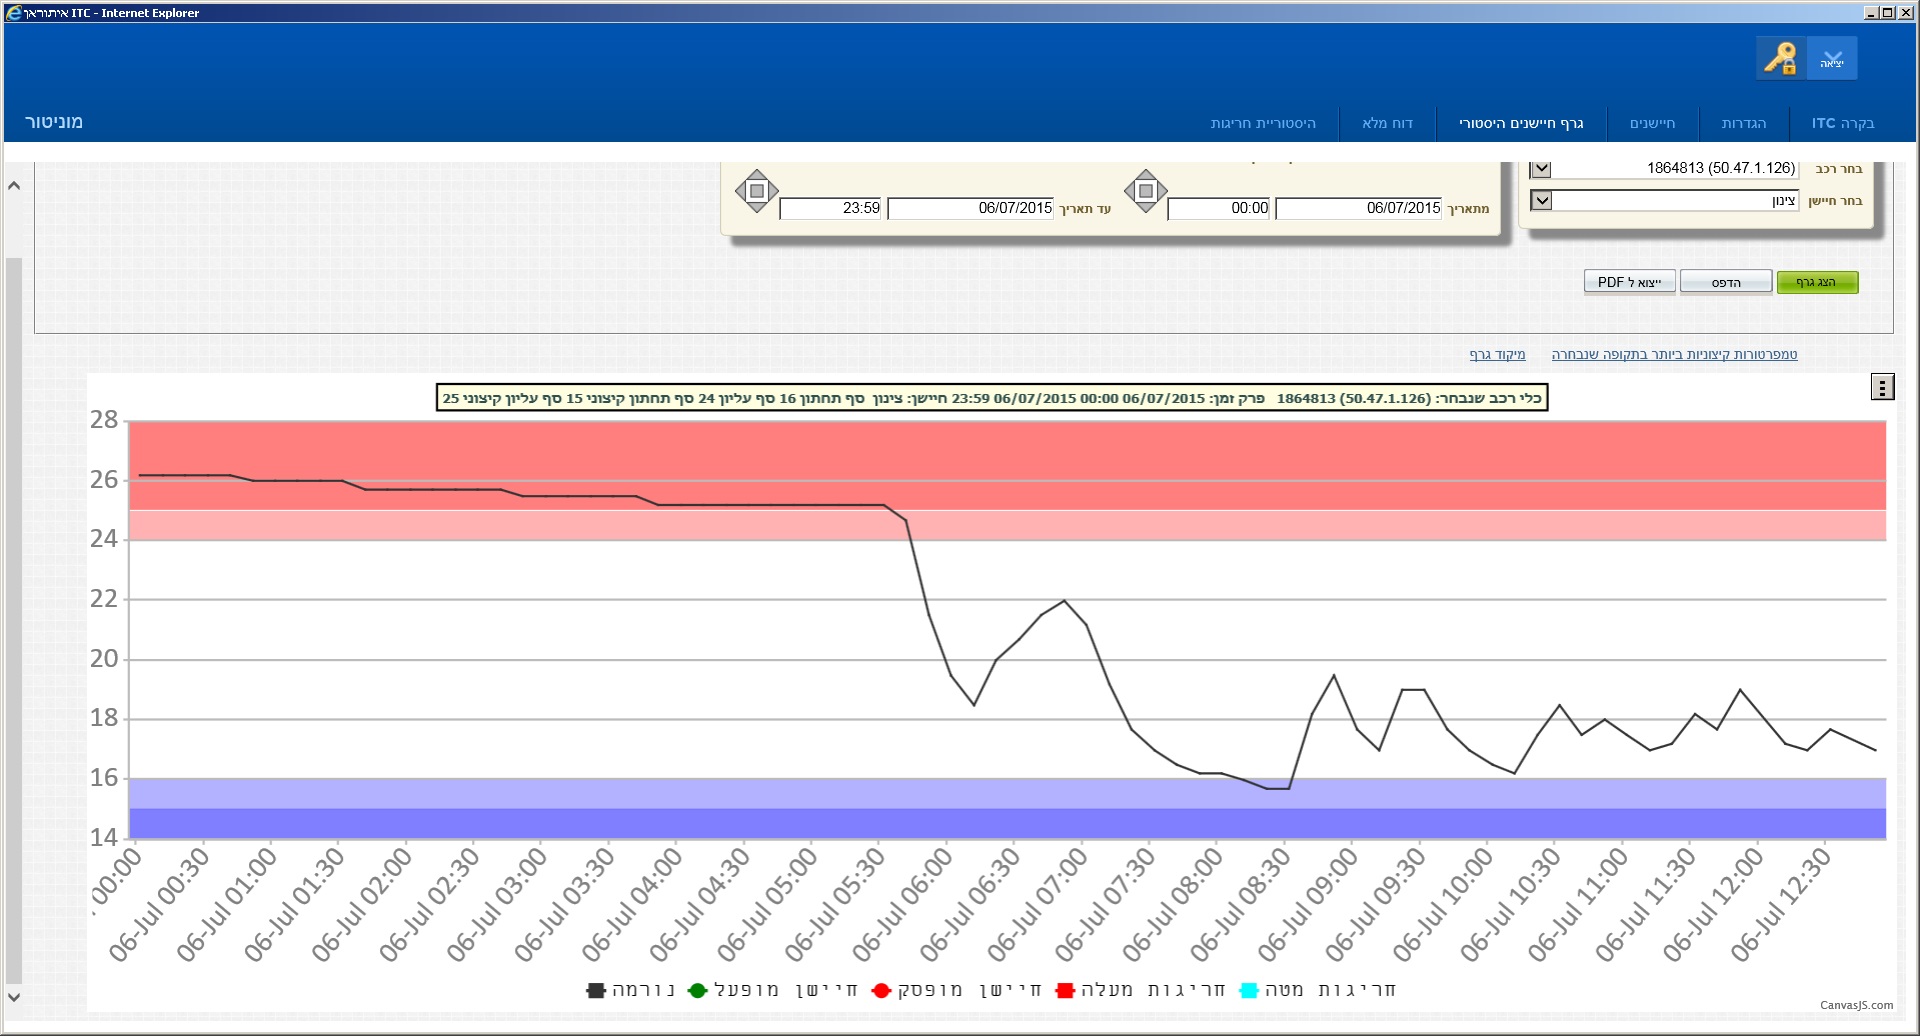Screen dimensions: 1920x1036
Task: Open the היסטוריית חריגות tab
Action: 1263,123
